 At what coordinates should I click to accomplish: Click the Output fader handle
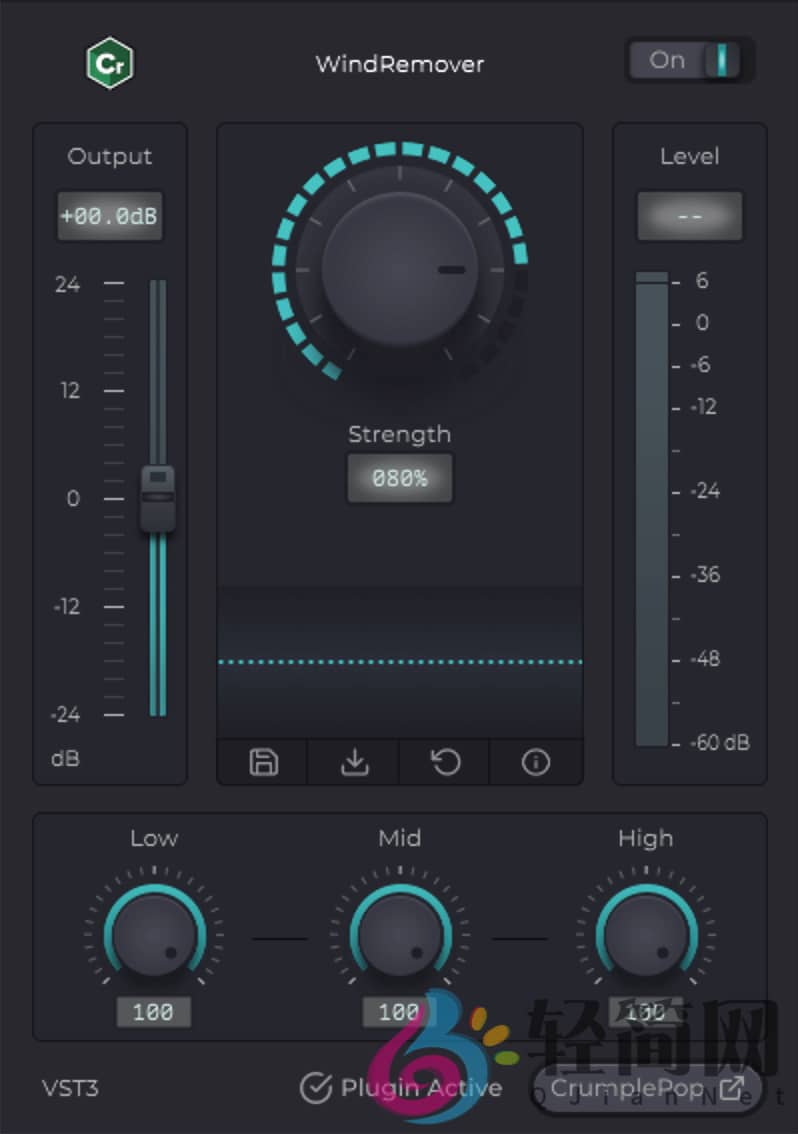coord(157,498)
